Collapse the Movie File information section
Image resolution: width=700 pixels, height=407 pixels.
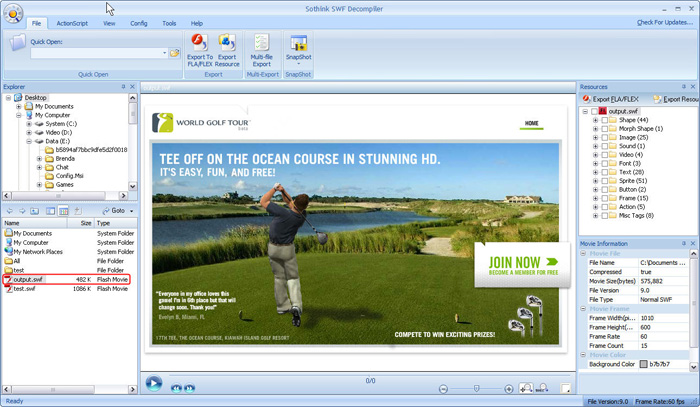583,253
